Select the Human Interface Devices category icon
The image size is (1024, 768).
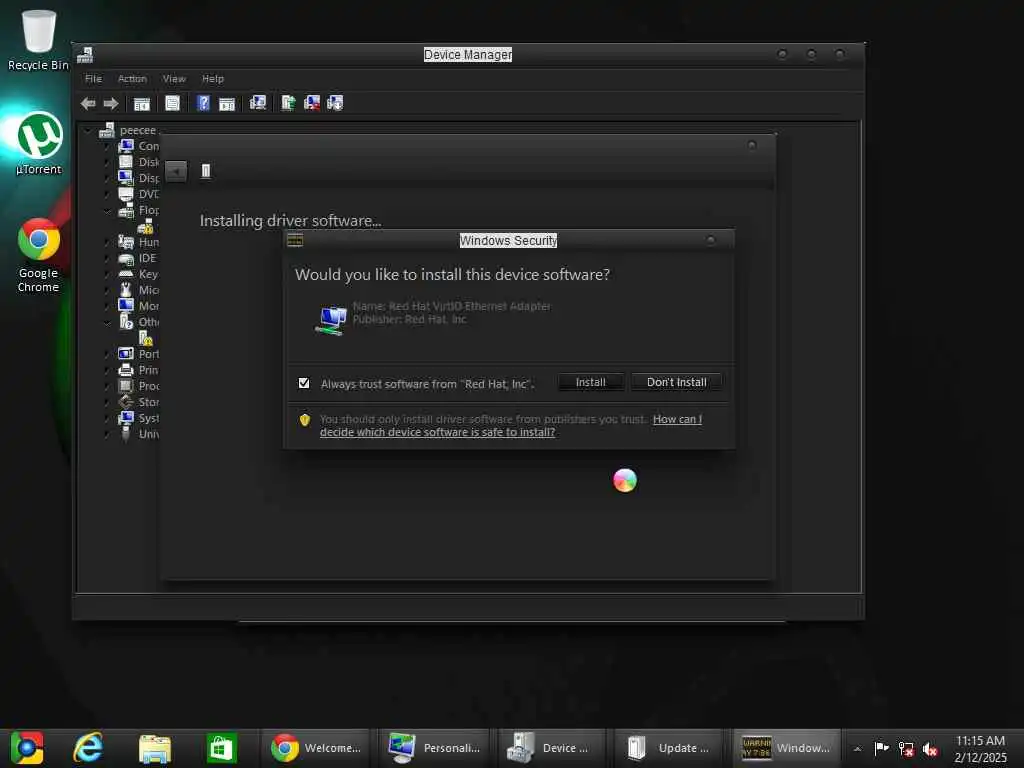(x=126, y=242)
